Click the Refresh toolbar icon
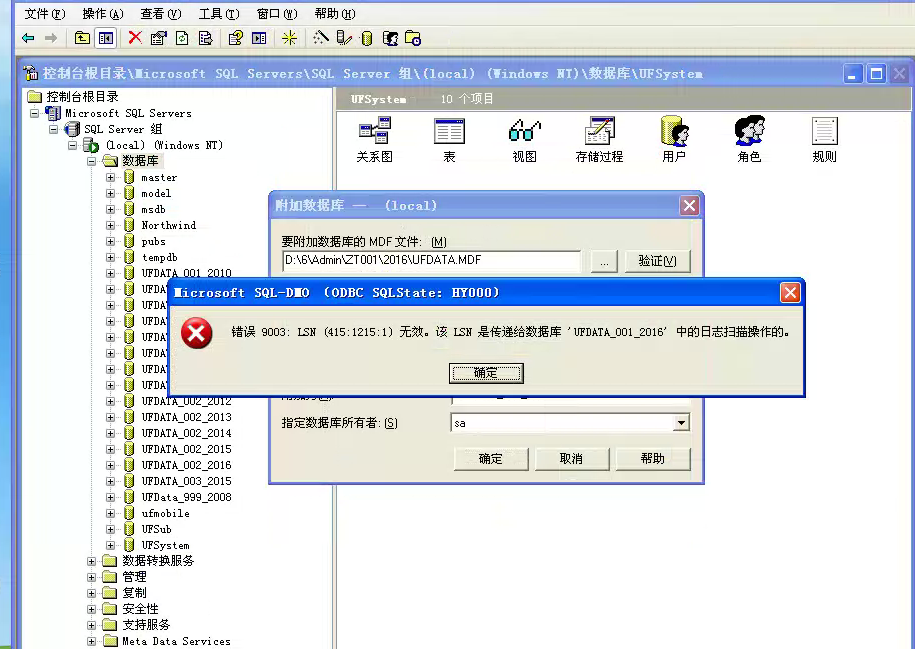The image size is (915, 649). (182, 39)
